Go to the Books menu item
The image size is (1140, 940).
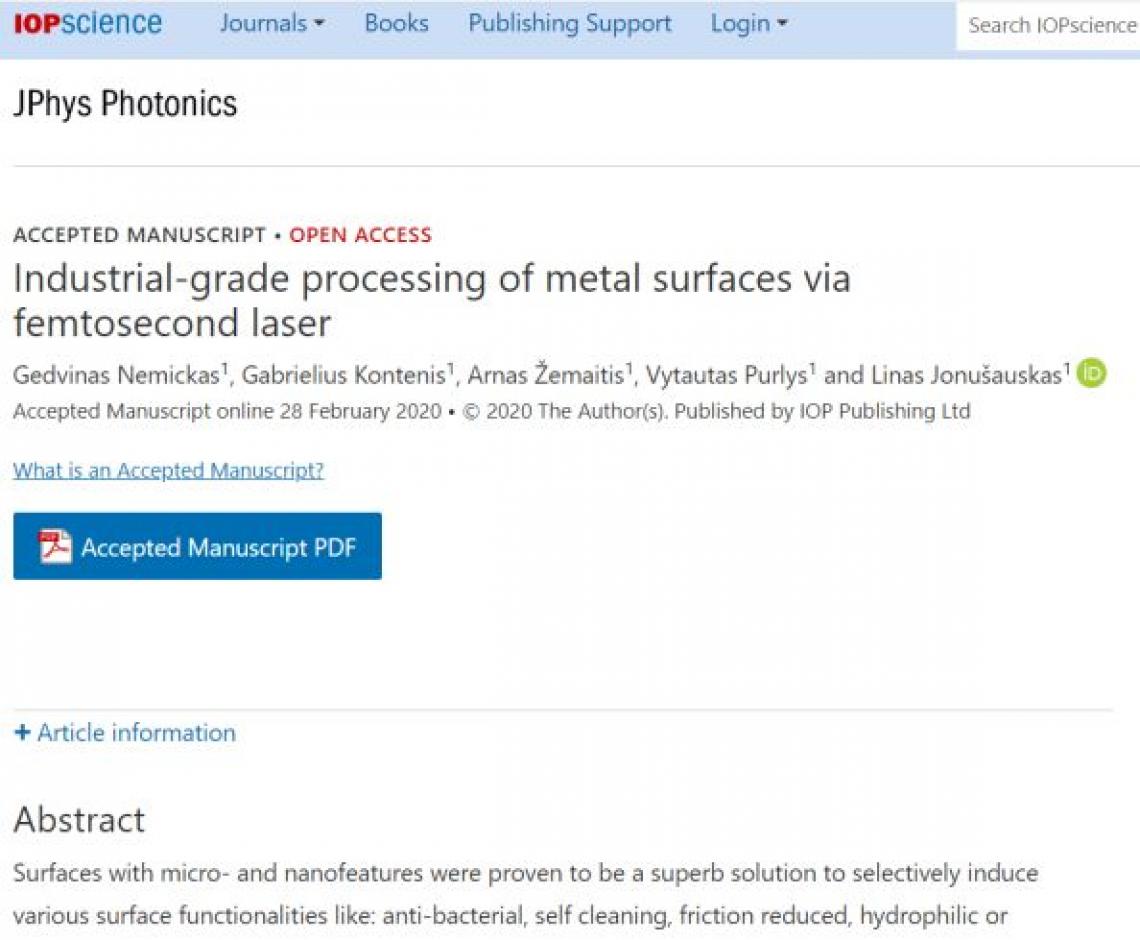[x=396, y=23]
